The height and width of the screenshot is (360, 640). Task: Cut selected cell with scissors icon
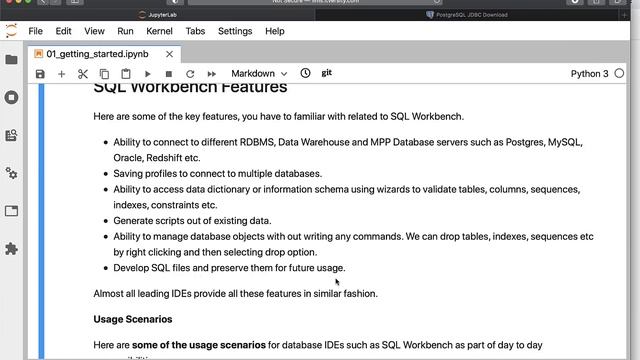point(83,74)
